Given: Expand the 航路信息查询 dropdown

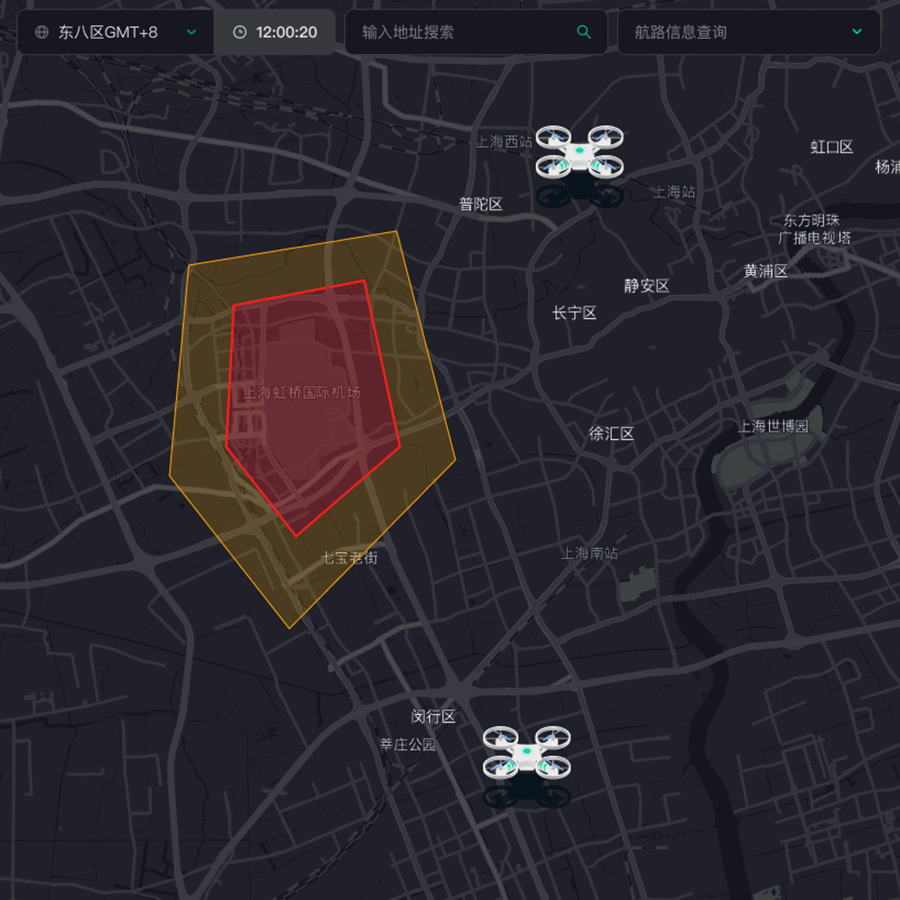Looking at the screenshot, I should pyautogui.click(x=748, y=32).
